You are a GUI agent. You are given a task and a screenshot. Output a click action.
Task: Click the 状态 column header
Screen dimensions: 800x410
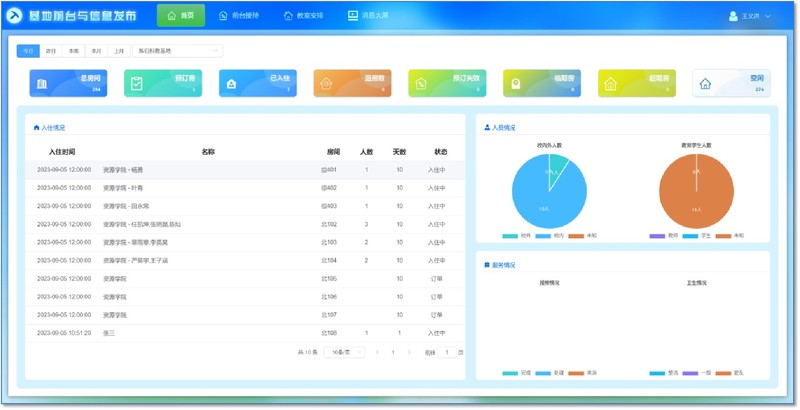[441, 152]
